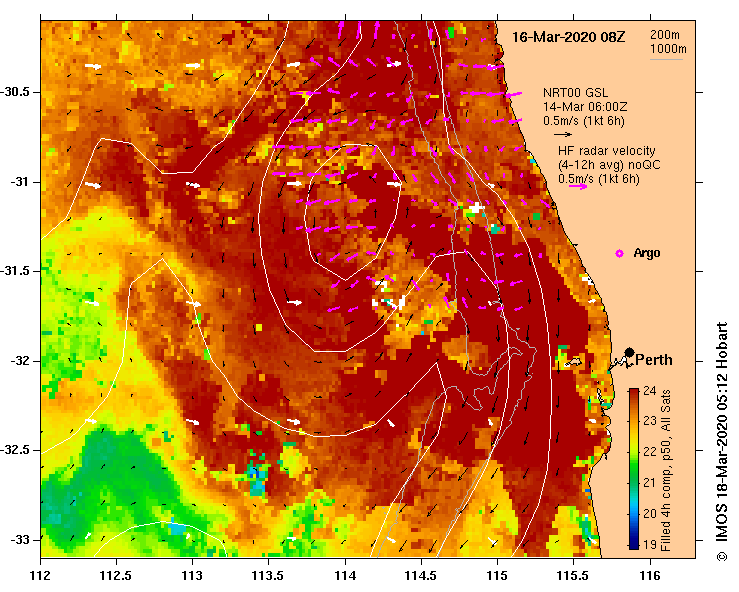The width and height of the screenshot is (739, 592).
Task: Click the 19 value on color bar
Action: (649, 544)
